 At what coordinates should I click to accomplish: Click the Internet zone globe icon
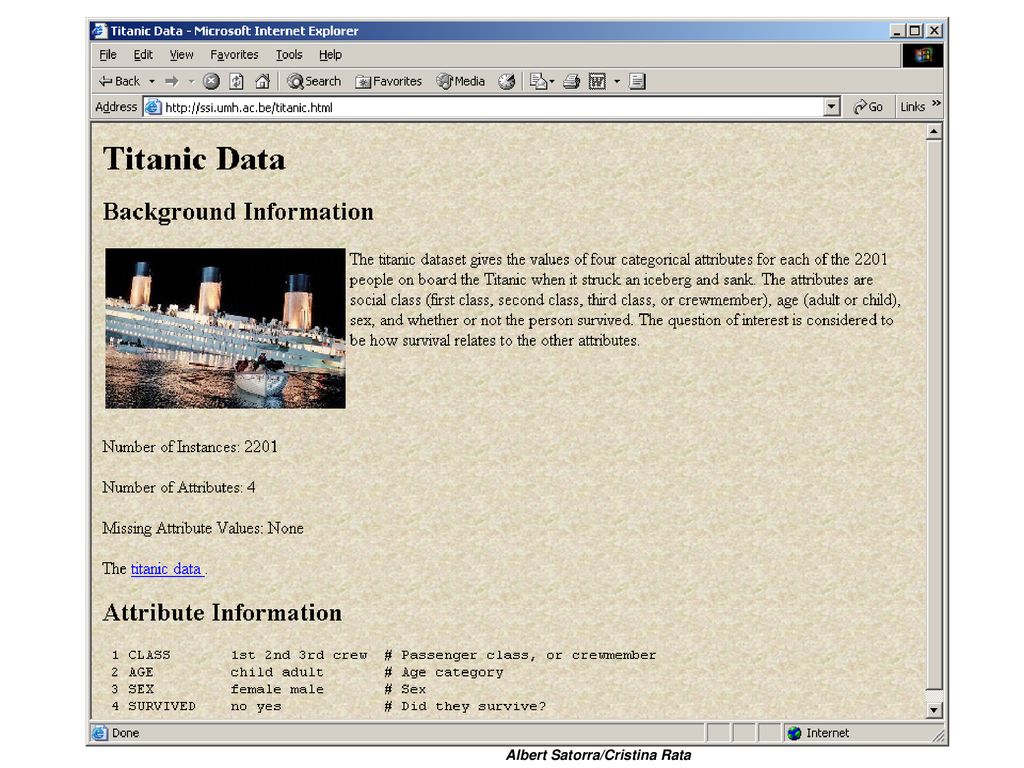(x=795, y=733)
